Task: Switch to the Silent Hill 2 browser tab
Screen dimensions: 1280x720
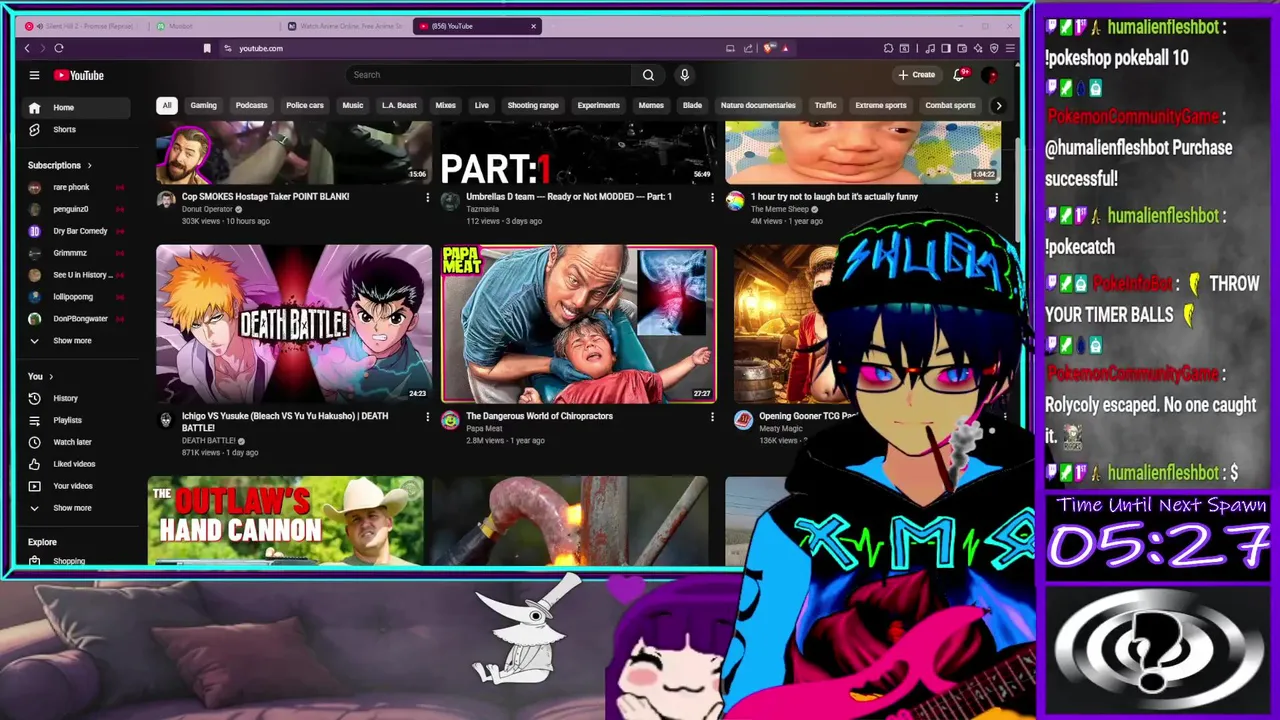Action: tap(84, 26)
